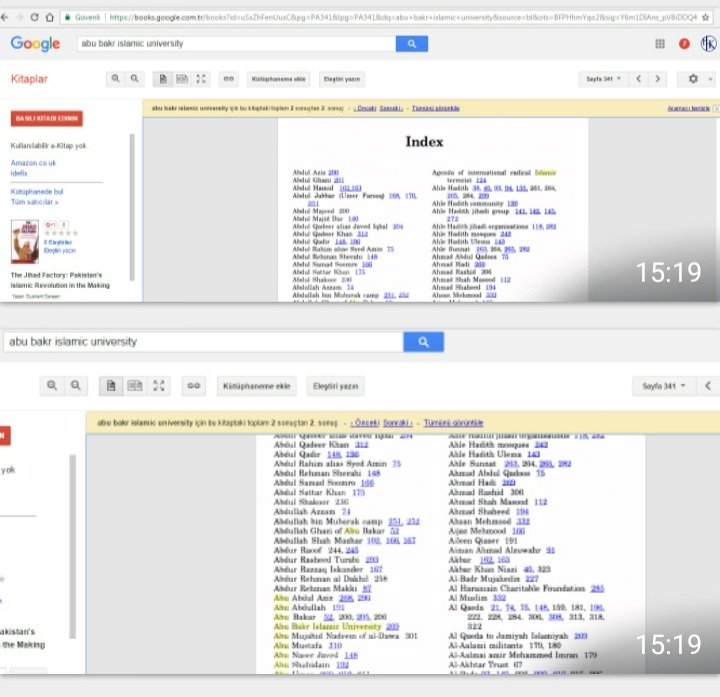The image size is (720, 697).
Task: Open the red notifications icon
Action: [x=684, y=44]
